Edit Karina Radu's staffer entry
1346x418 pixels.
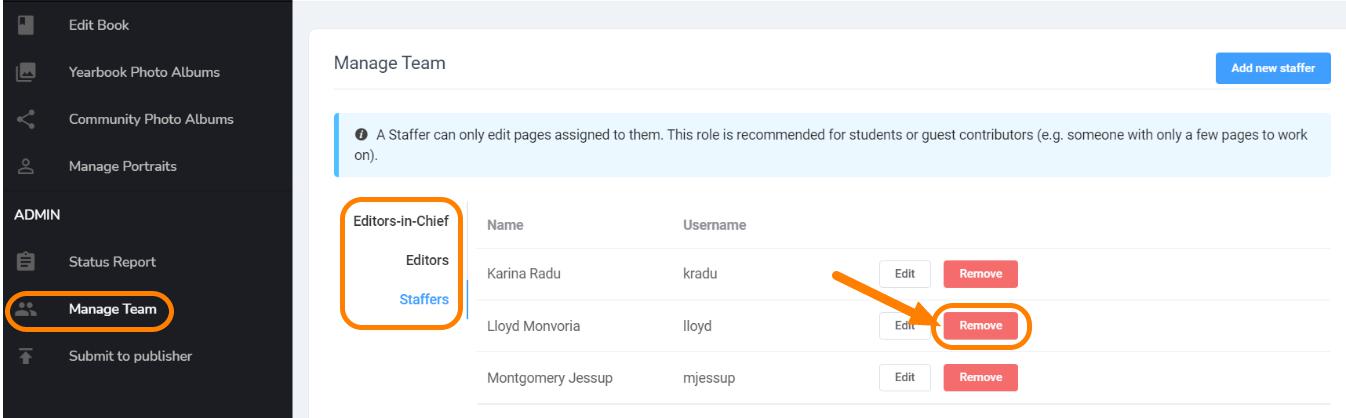click(x=905, y=274)
